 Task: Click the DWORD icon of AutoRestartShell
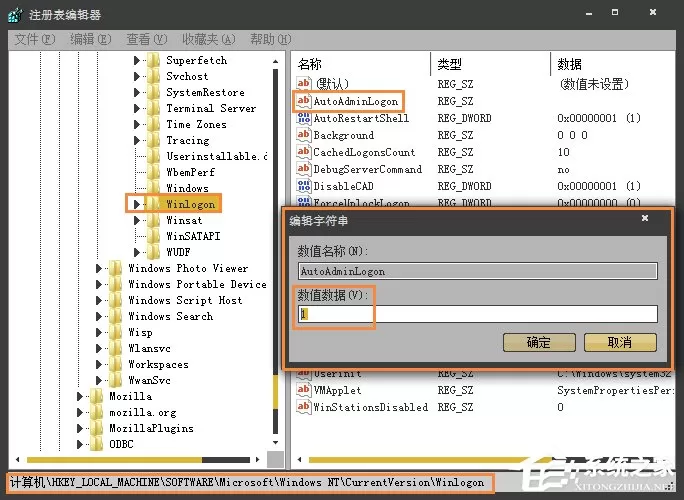point(304,118)
